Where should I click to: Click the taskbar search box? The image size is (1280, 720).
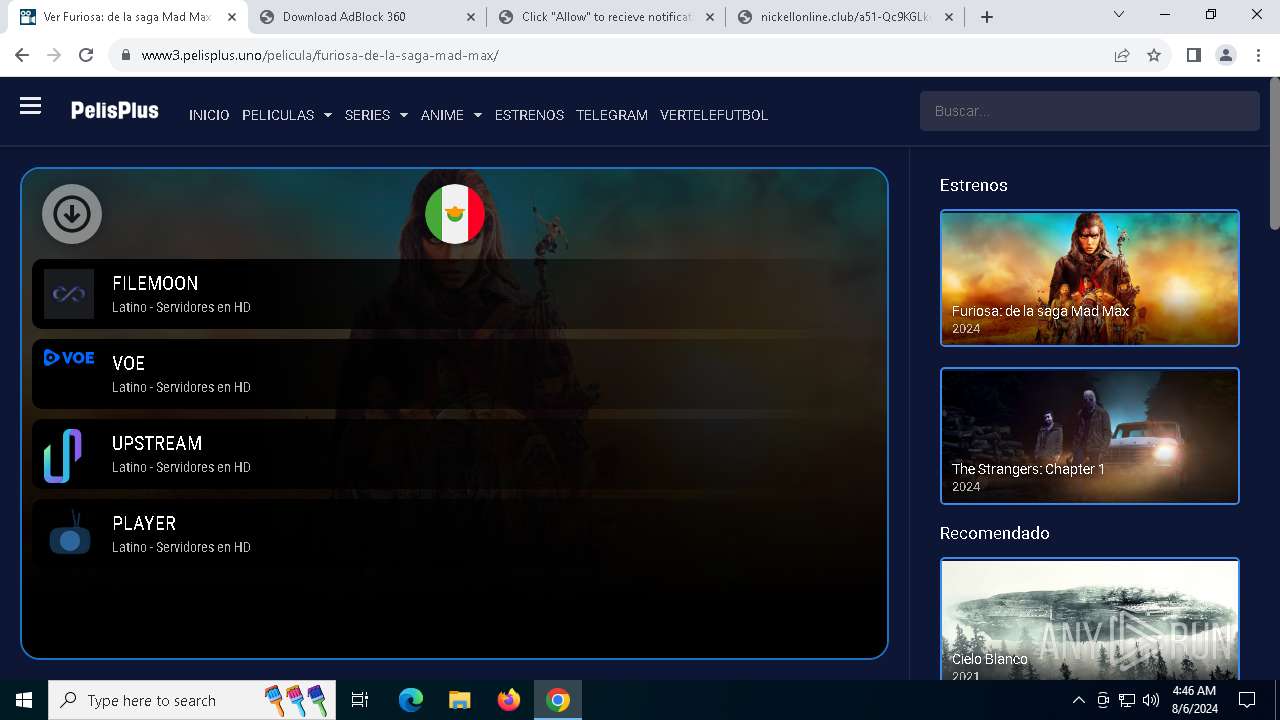tap(194, 700)
